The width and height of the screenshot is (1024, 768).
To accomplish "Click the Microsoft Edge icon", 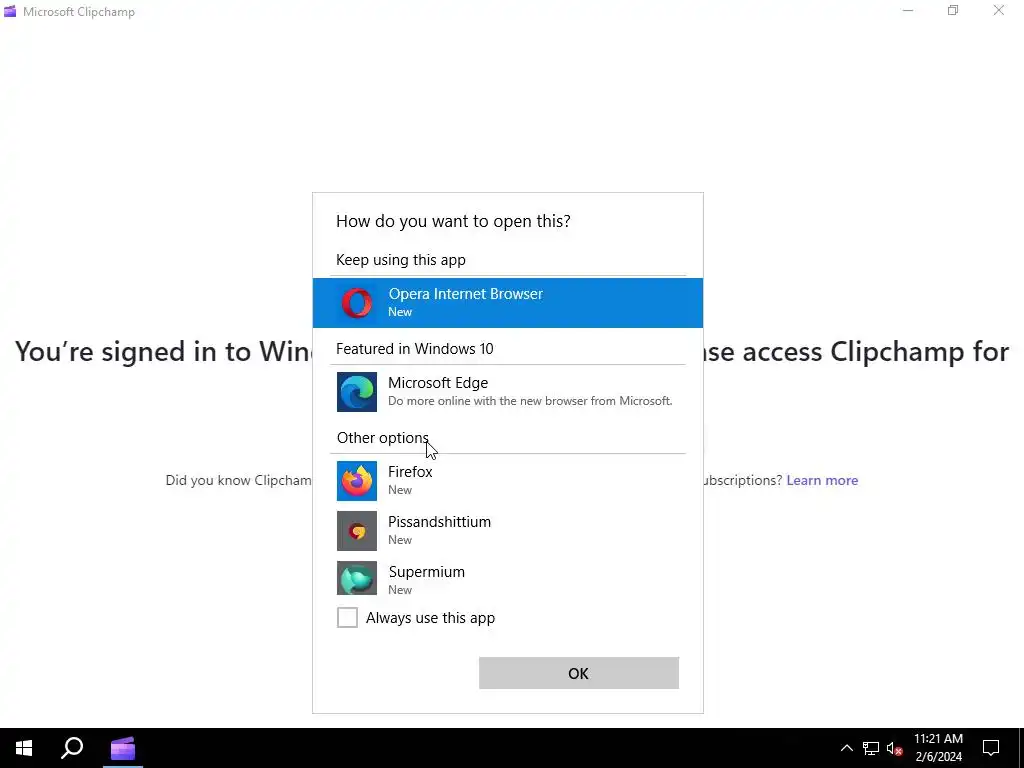I will point(357,392).
